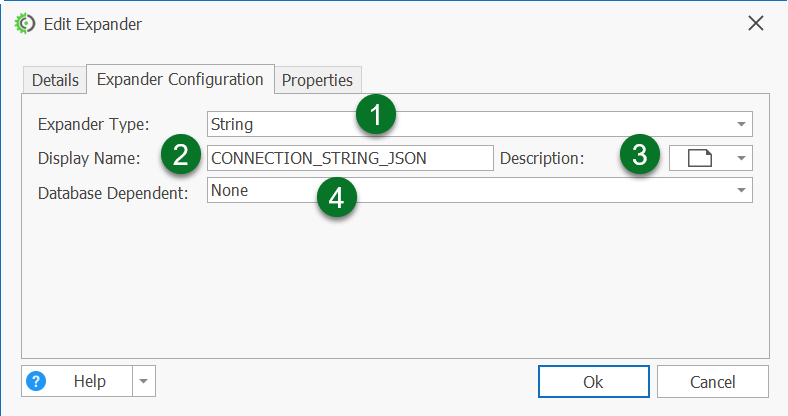Click the Help button
The image size is (788, 416).
(x=89, y=381)
